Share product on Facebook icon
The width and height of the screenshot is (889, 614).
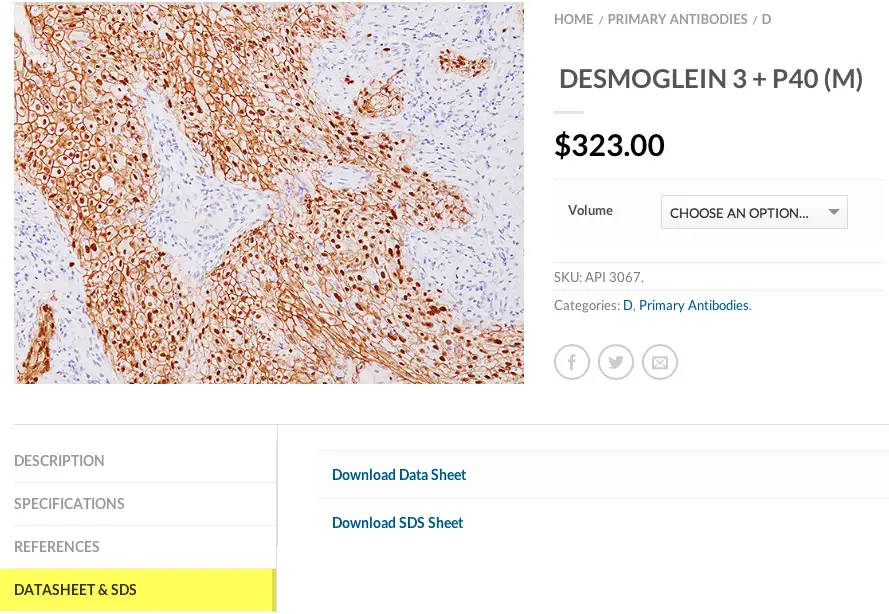(x=572, y=362)
